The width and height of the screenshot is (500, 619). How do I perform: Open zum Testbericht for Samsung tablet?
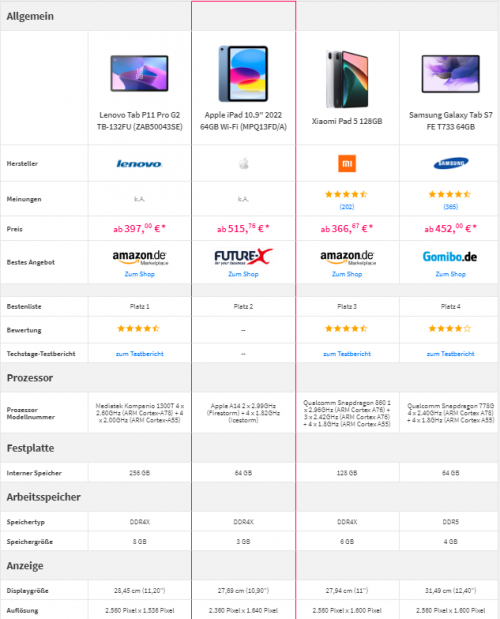tap(451, 354)
